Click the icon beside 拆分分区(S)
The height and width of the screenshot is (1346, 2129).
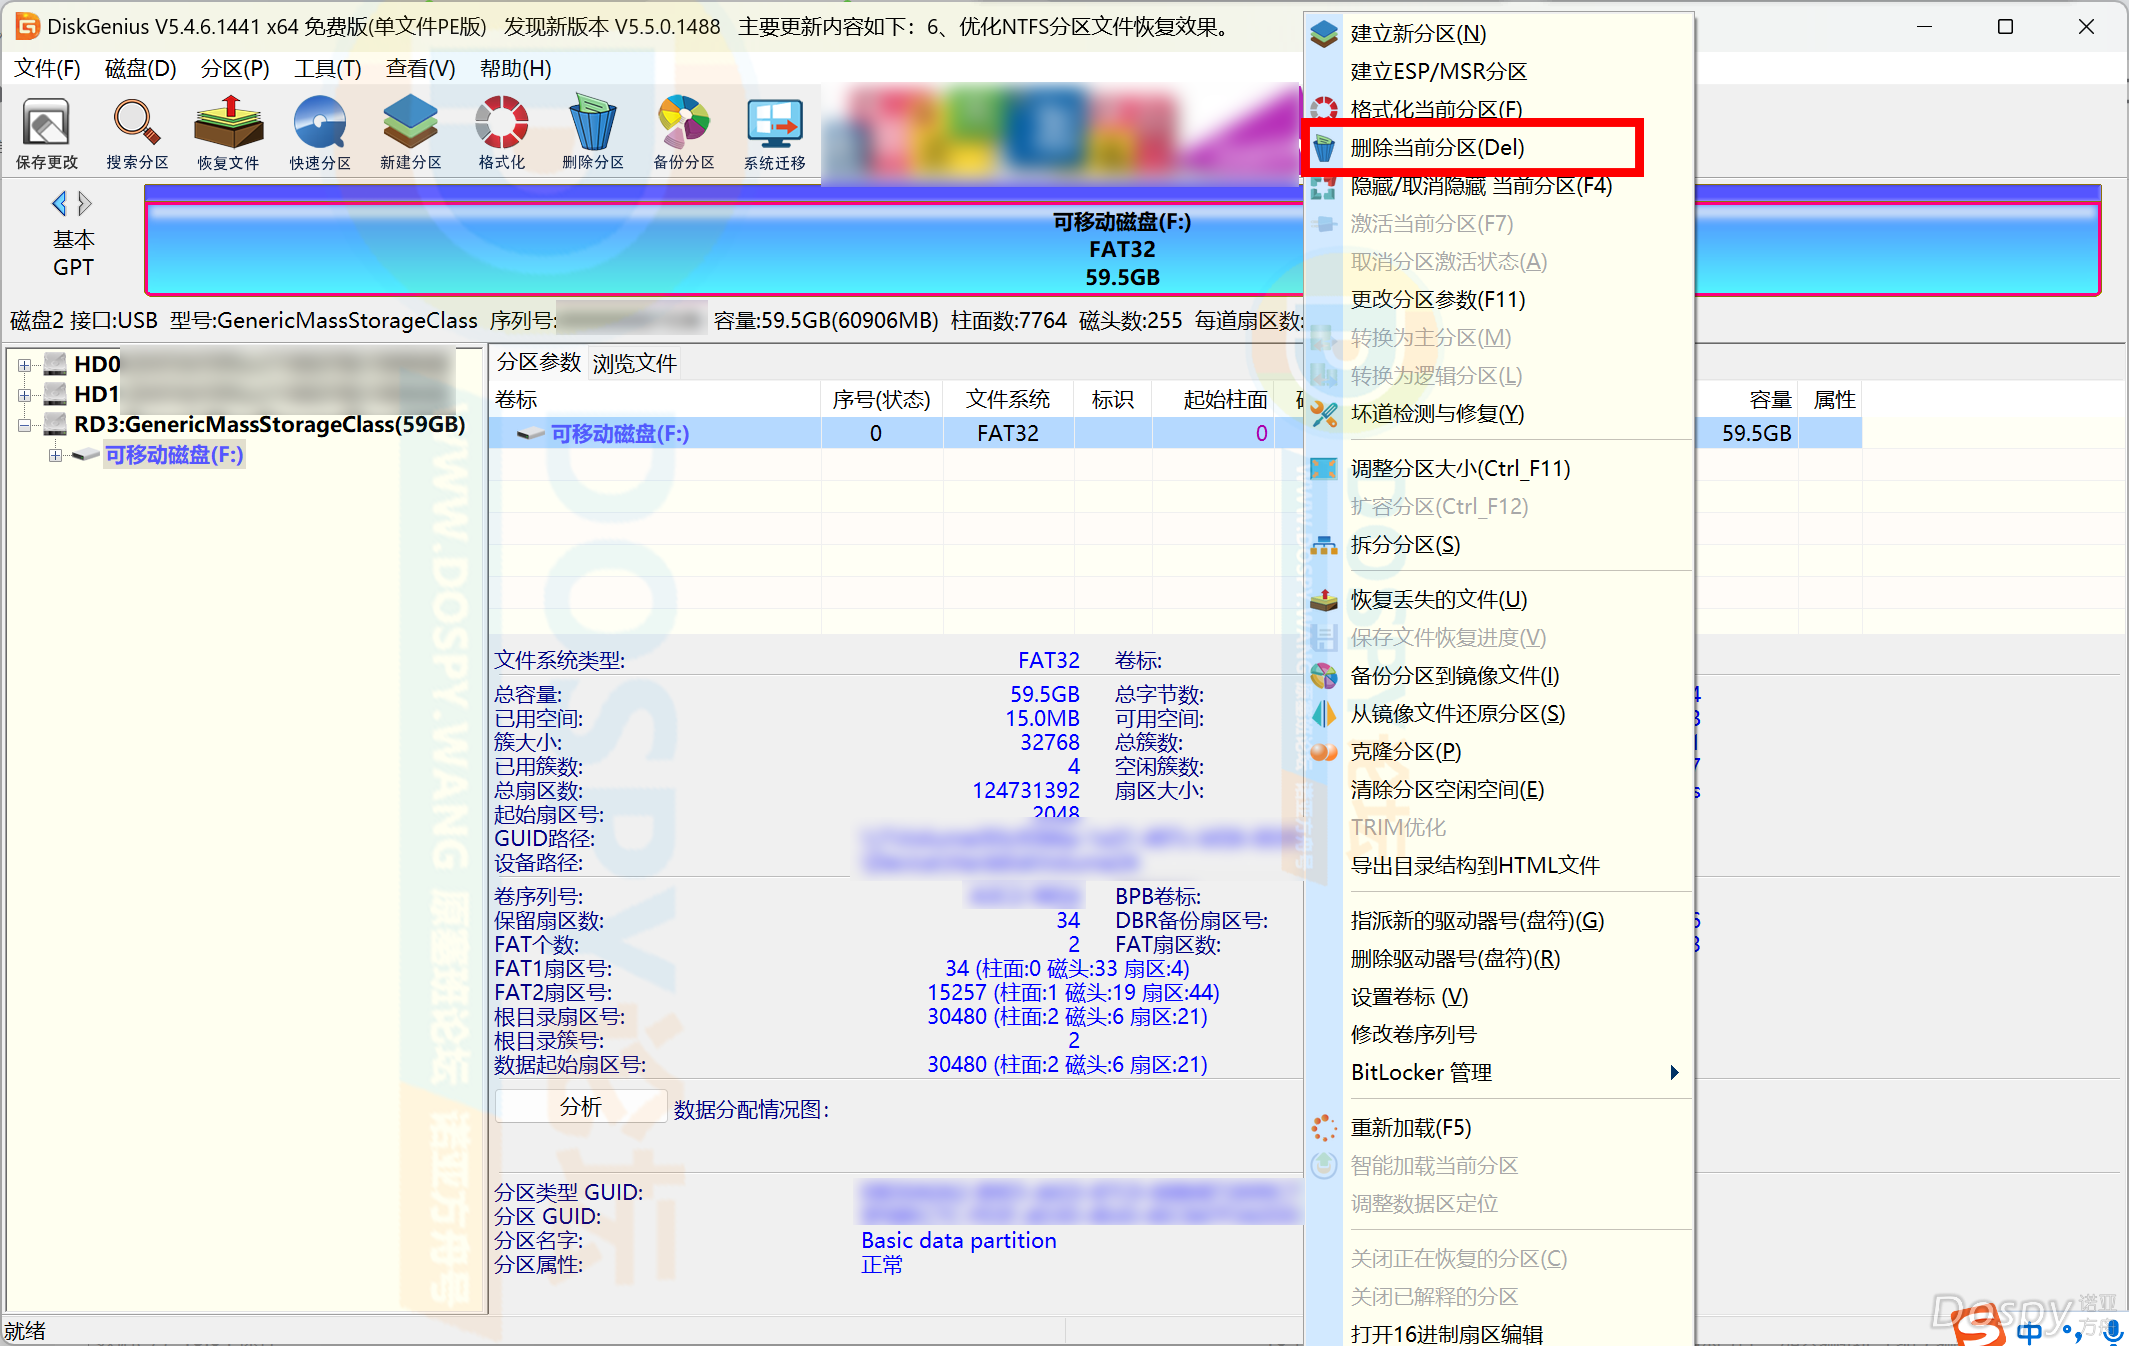coord(1324,545)
